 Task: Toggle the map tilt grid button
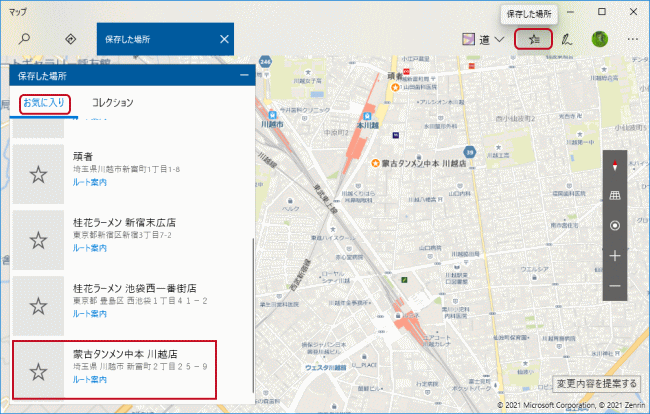coord(615,196)
